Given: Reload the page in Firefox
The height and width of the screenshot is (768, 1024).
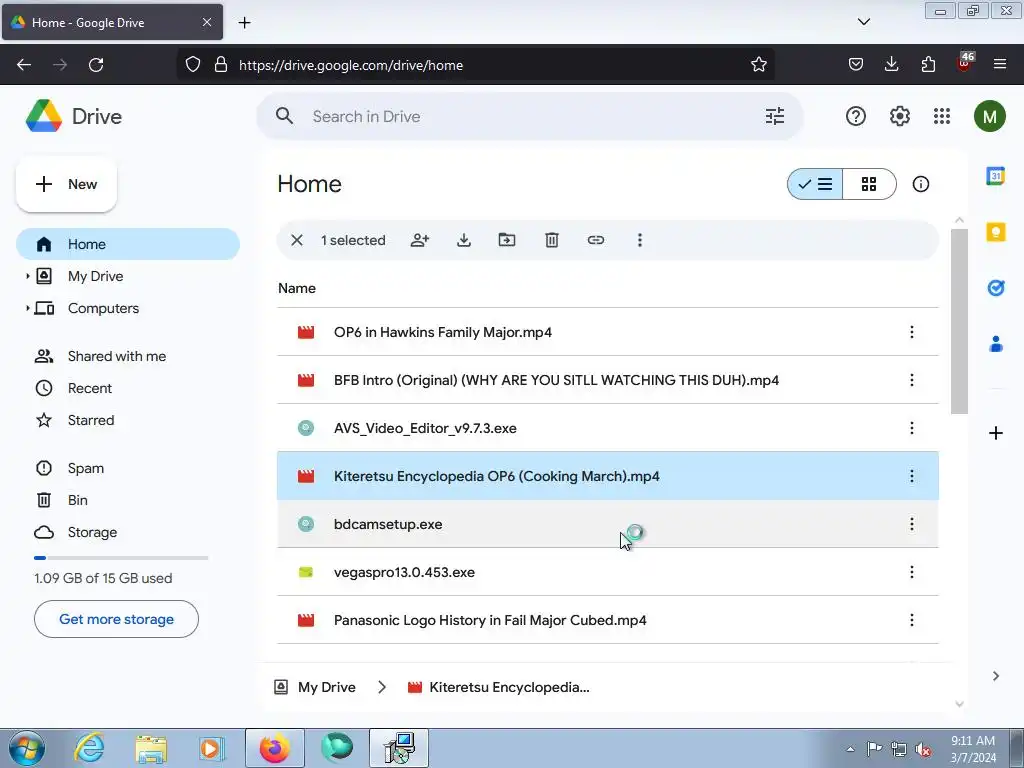Looking at the screenshot, I should 96,65.
